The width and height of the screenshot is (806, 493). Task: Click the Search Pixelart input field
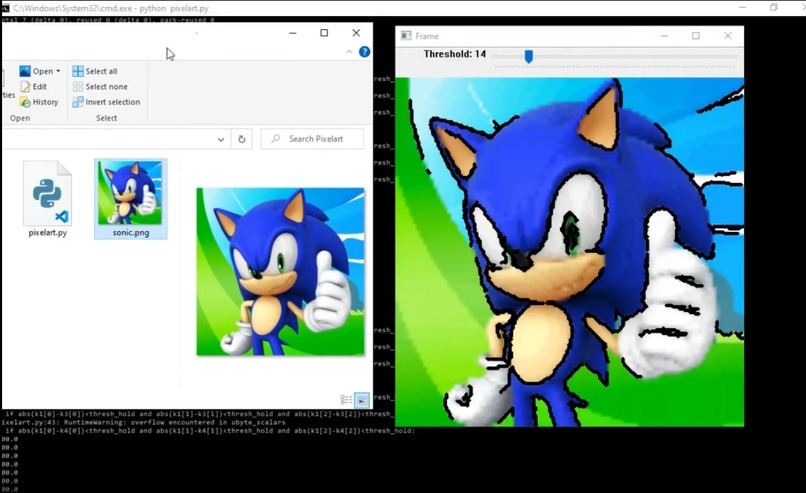click(312, 139)
